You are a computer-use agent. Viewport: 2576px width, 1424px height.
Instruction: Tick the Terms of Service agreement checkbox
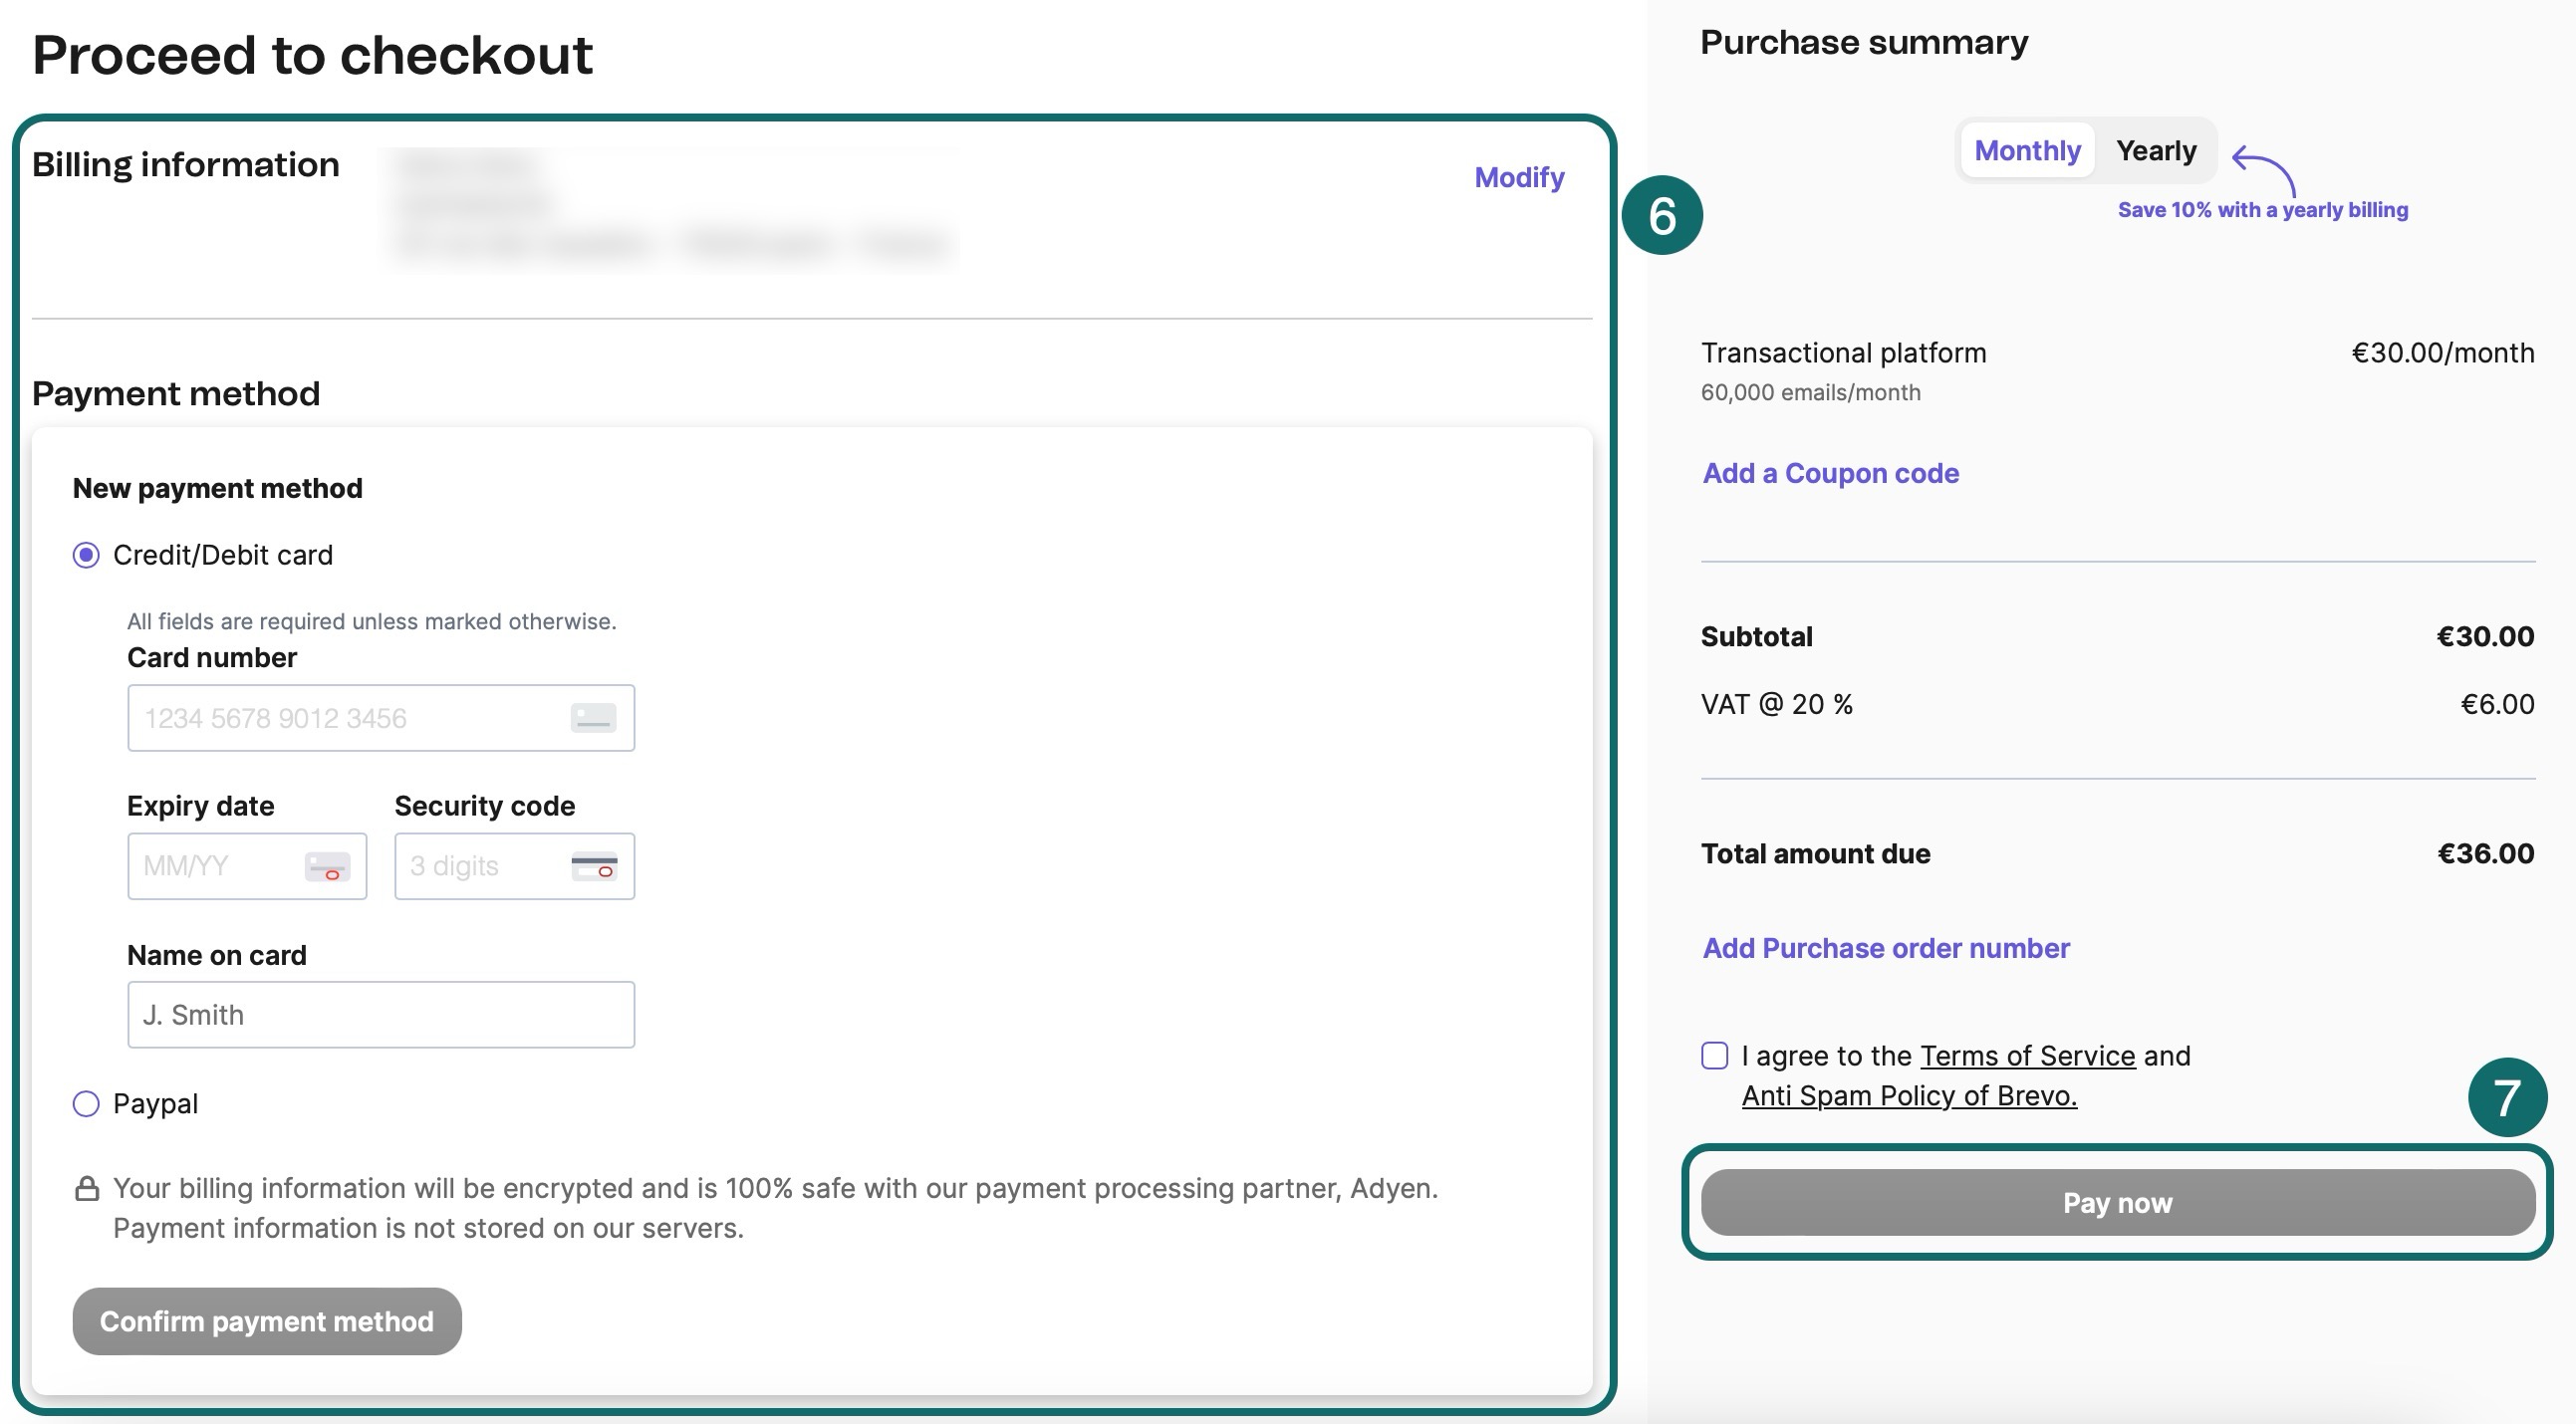click(1714, 1056)
